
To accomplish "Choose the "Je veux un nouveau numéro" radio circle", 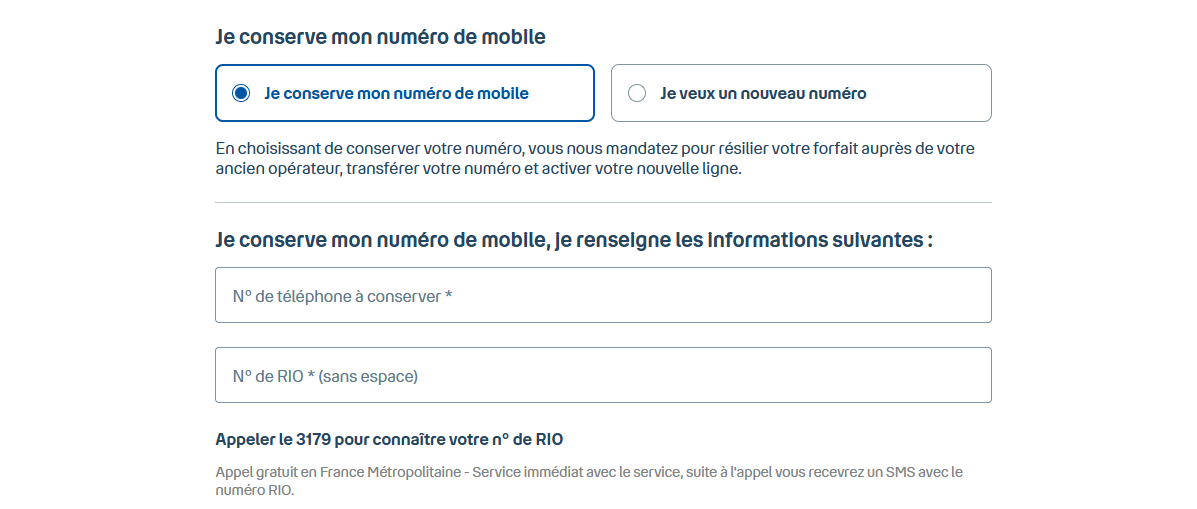I will [x=637, y=93].
